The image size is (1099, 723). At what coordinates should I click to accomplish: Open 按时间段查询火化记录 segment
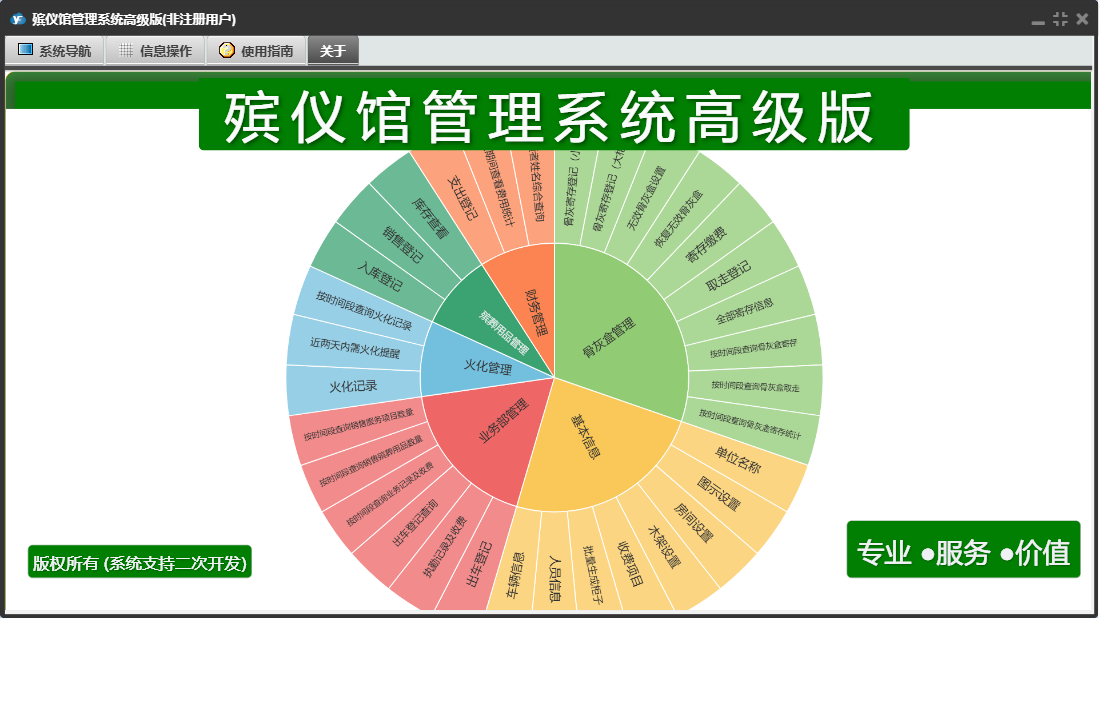(364, 310)
